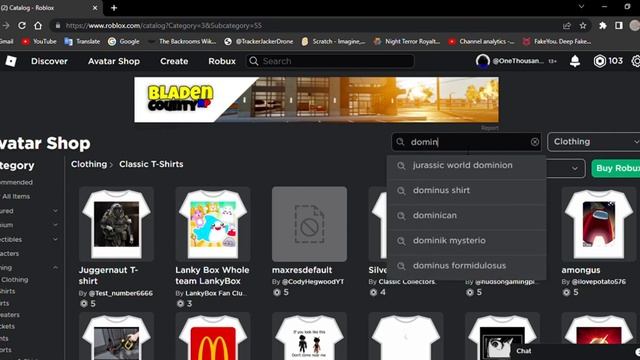Click the share page icon in address bar

coord(567,25)
